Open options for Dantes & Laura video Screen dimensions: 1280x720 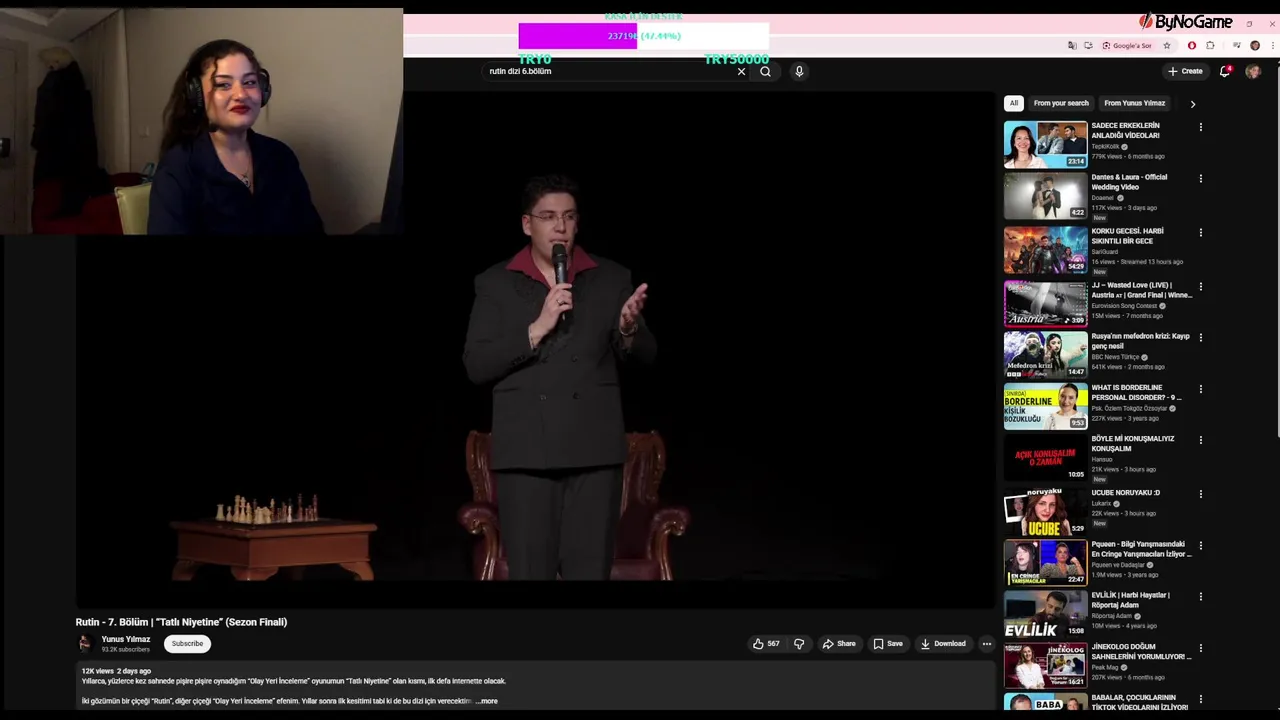click(x=1201, y=179)
